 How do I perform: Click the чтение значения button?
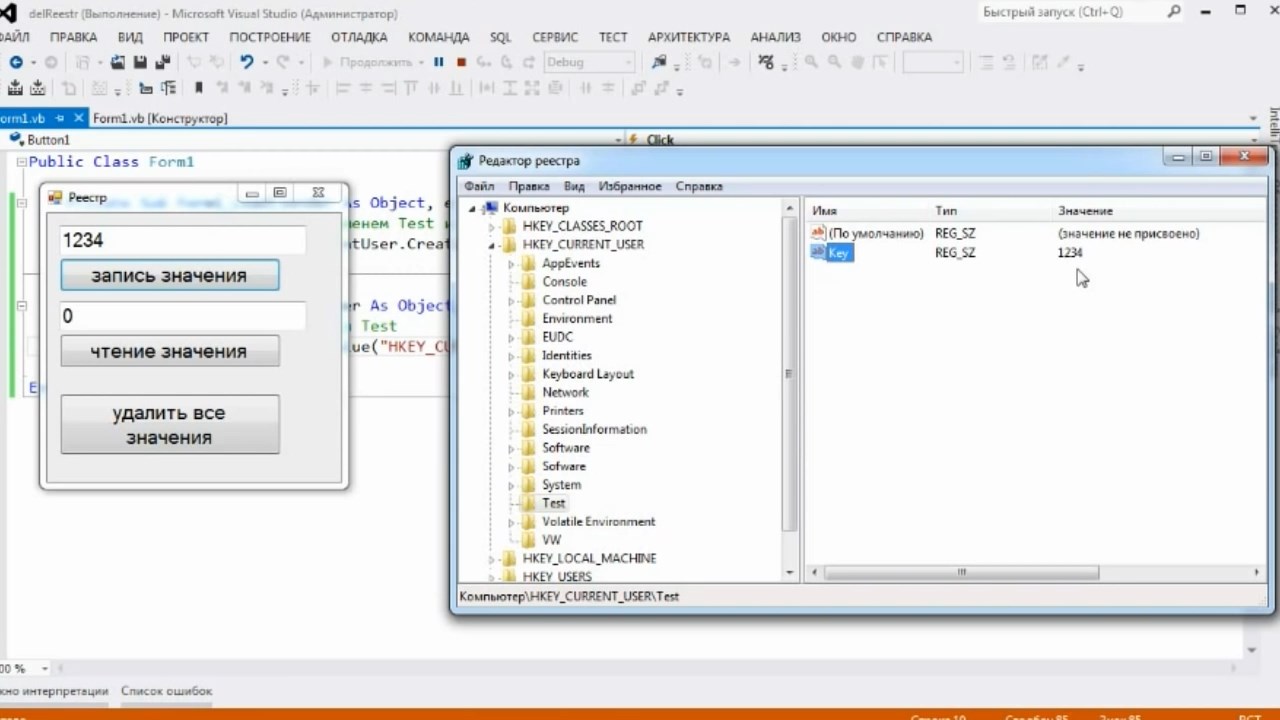170,351
